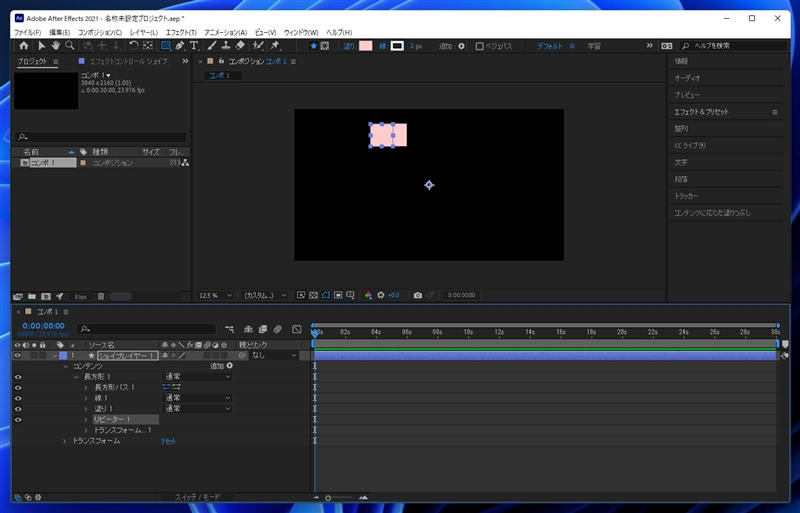Screen dimensions: 800x513
Task: Select the Horizontal Type tool
Action: tap(194, 46)
